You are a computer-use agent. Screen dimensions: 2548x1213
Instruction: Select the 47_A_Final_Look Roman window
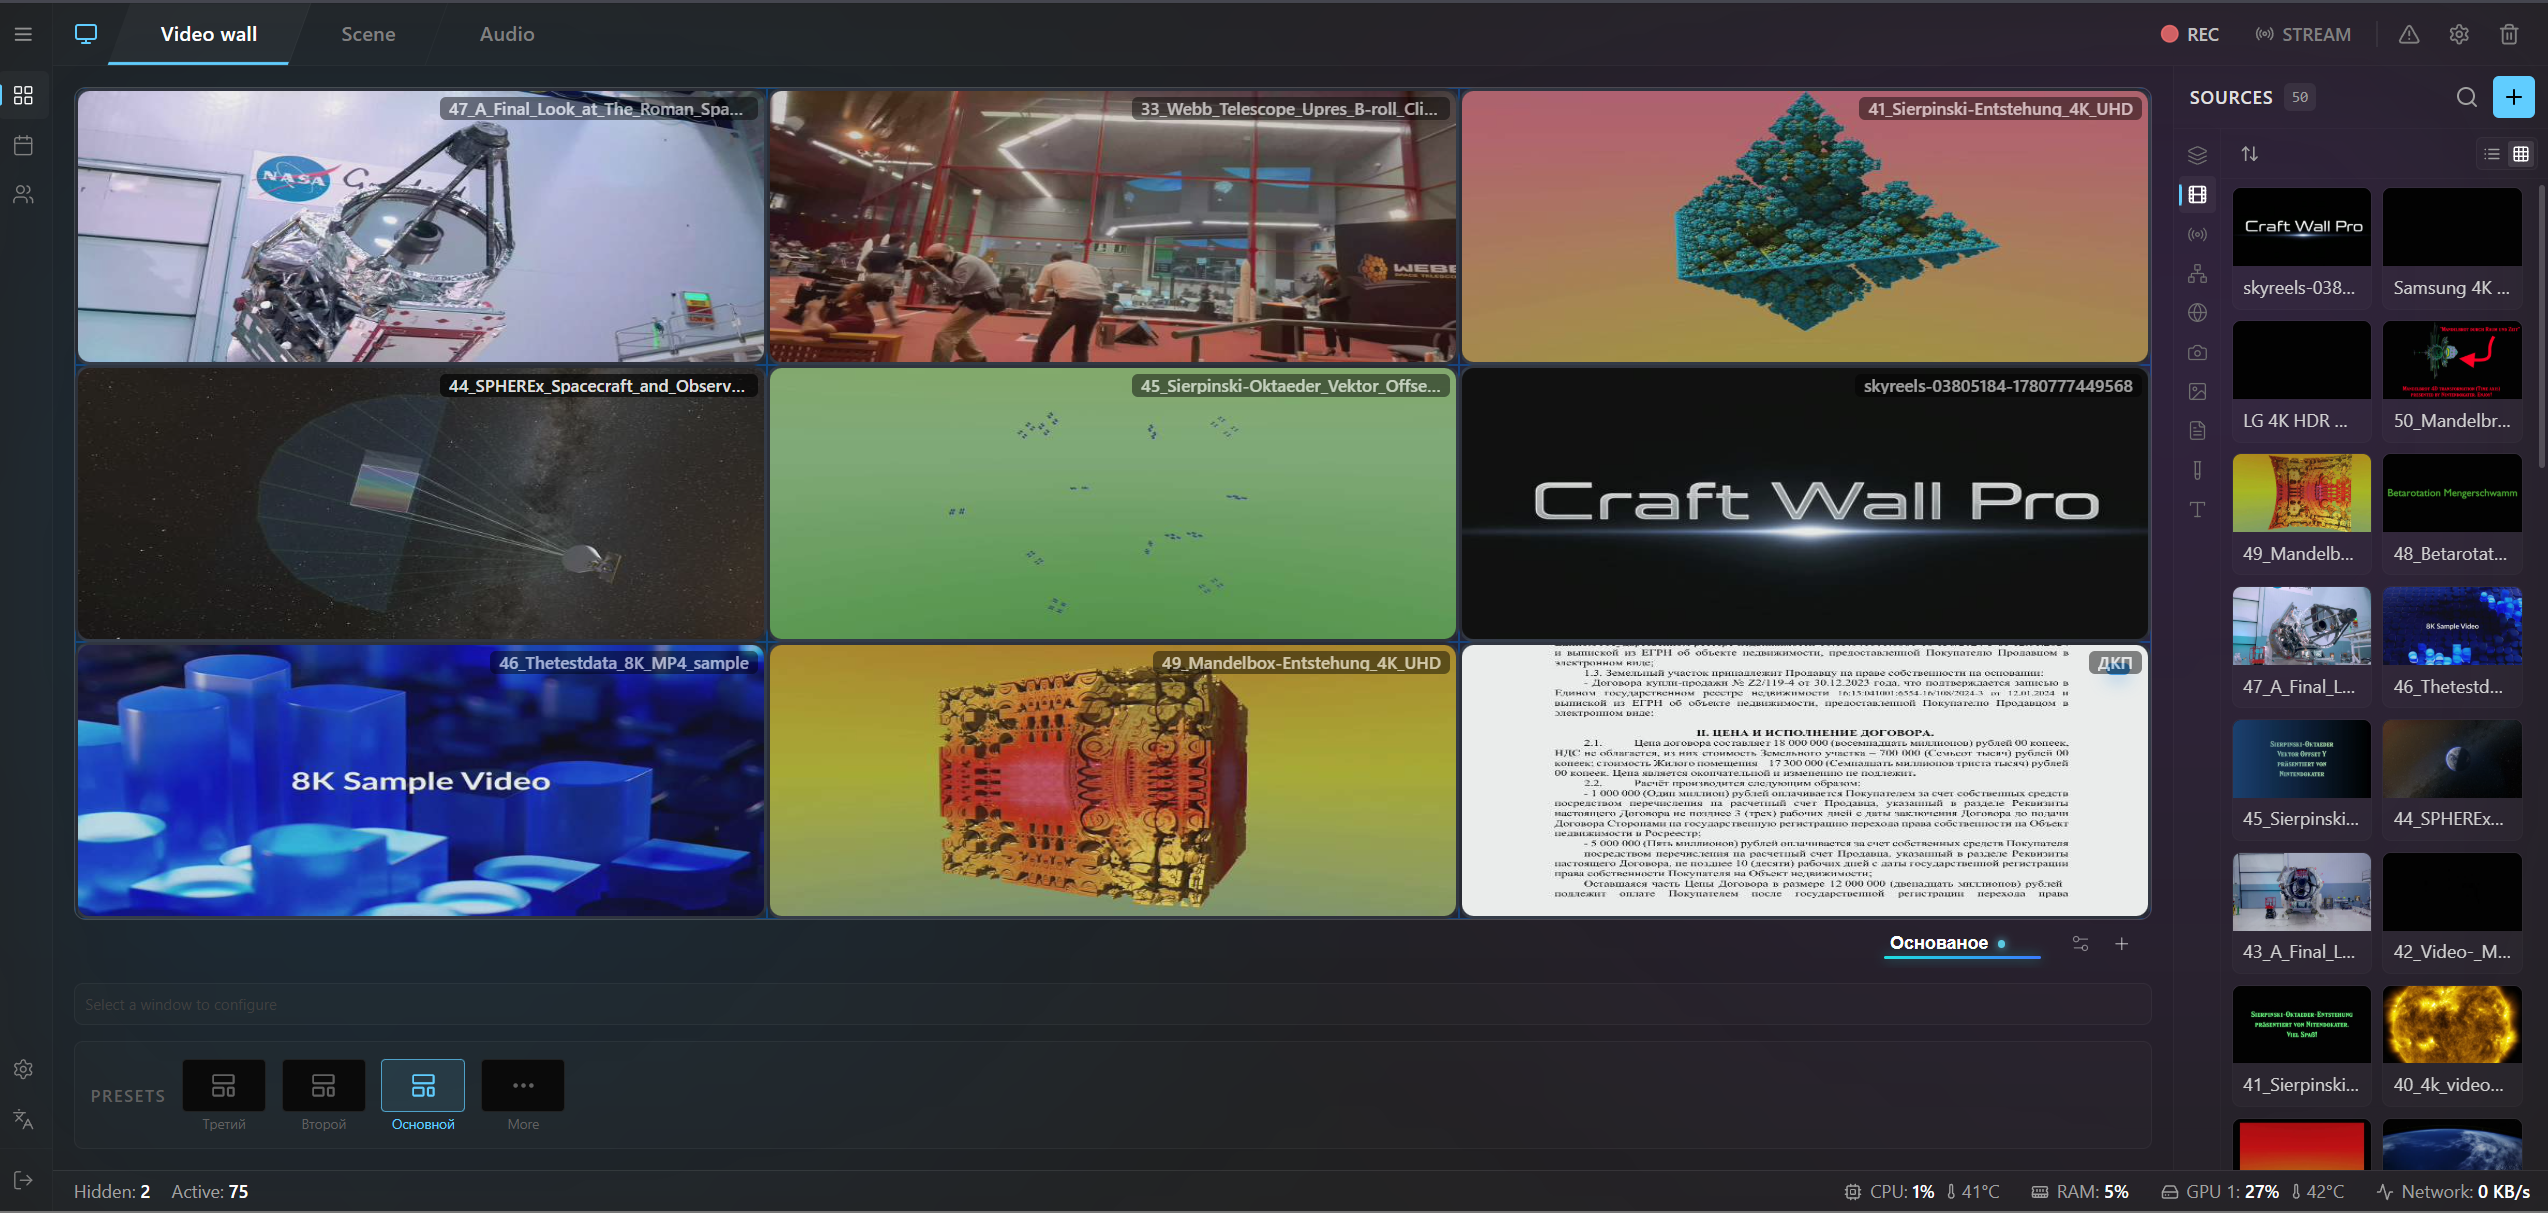tap(421, 226)
